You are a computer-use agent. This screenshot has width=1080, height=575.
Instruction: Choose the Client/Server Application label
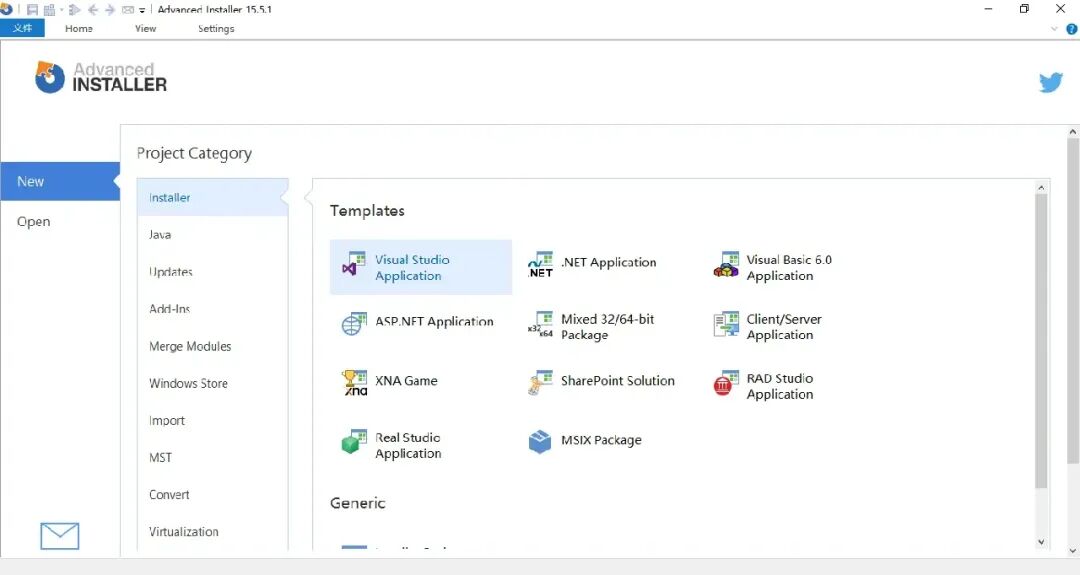tap(784, 326)
